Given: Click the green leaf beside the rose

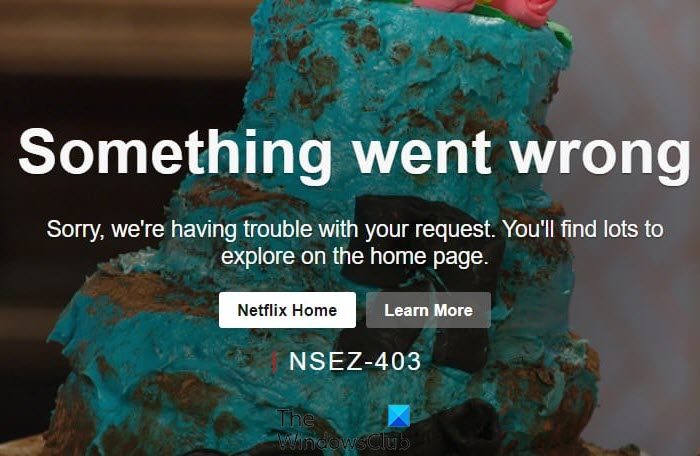Looking at the screenshot, I should click(x=560, y=32).
